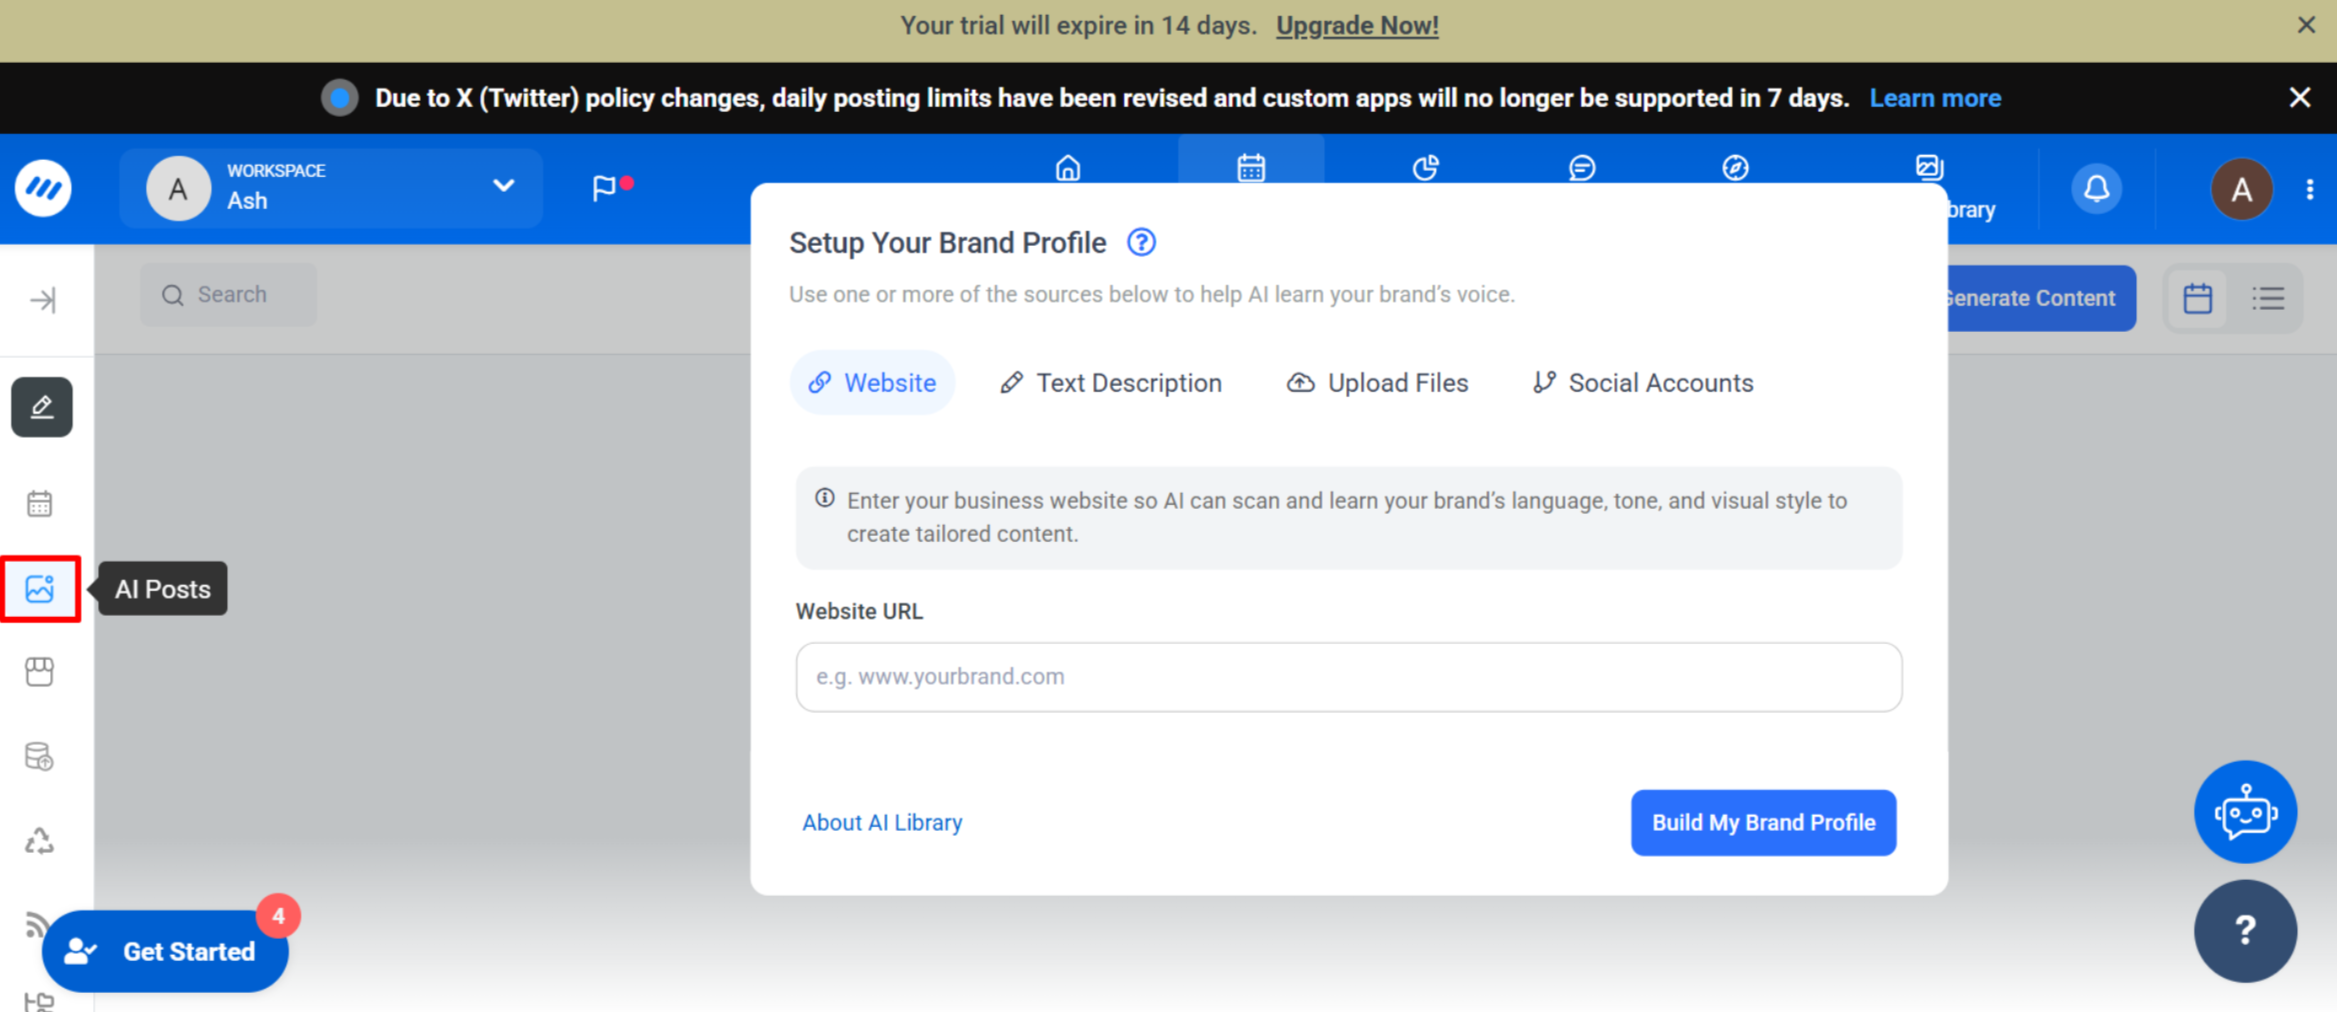Viewport: 2337px width, 1012px height.
Task: Dismiss the Twitter policy notice
Action: click(x=2300, y=97)
